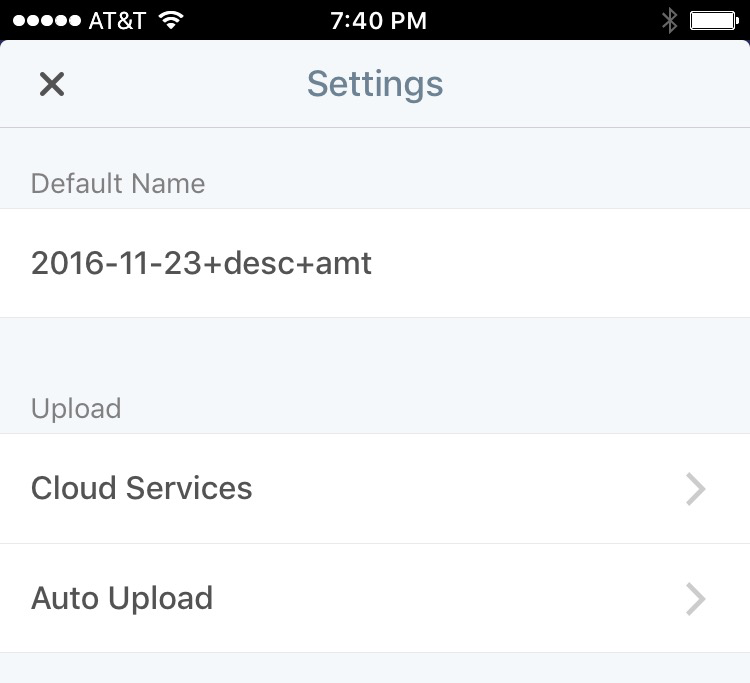Open Cloud Services via its chevron arrow
This screenshot has width=750, height=683.
coord(696,488)
